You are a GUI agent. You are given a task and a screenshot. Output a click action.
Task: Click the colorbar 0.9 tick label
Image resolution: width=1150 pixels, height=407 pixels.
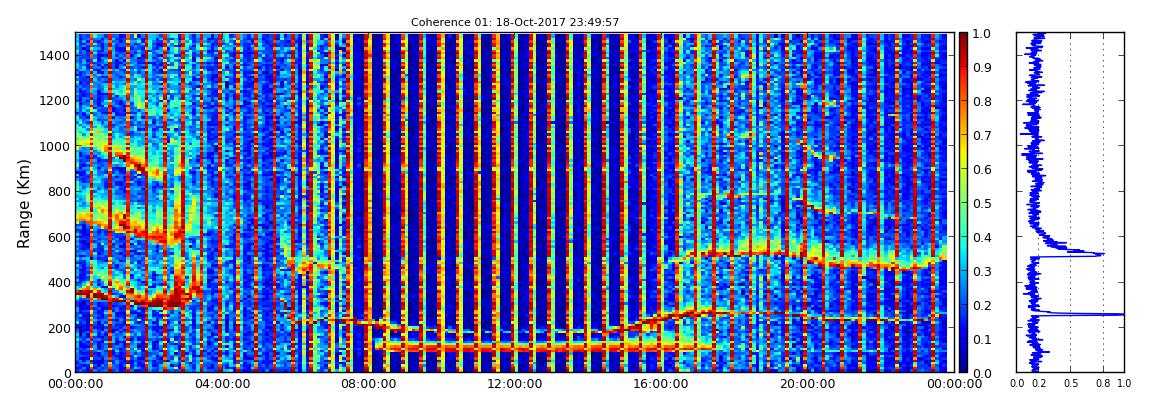(x=981, y=67)
